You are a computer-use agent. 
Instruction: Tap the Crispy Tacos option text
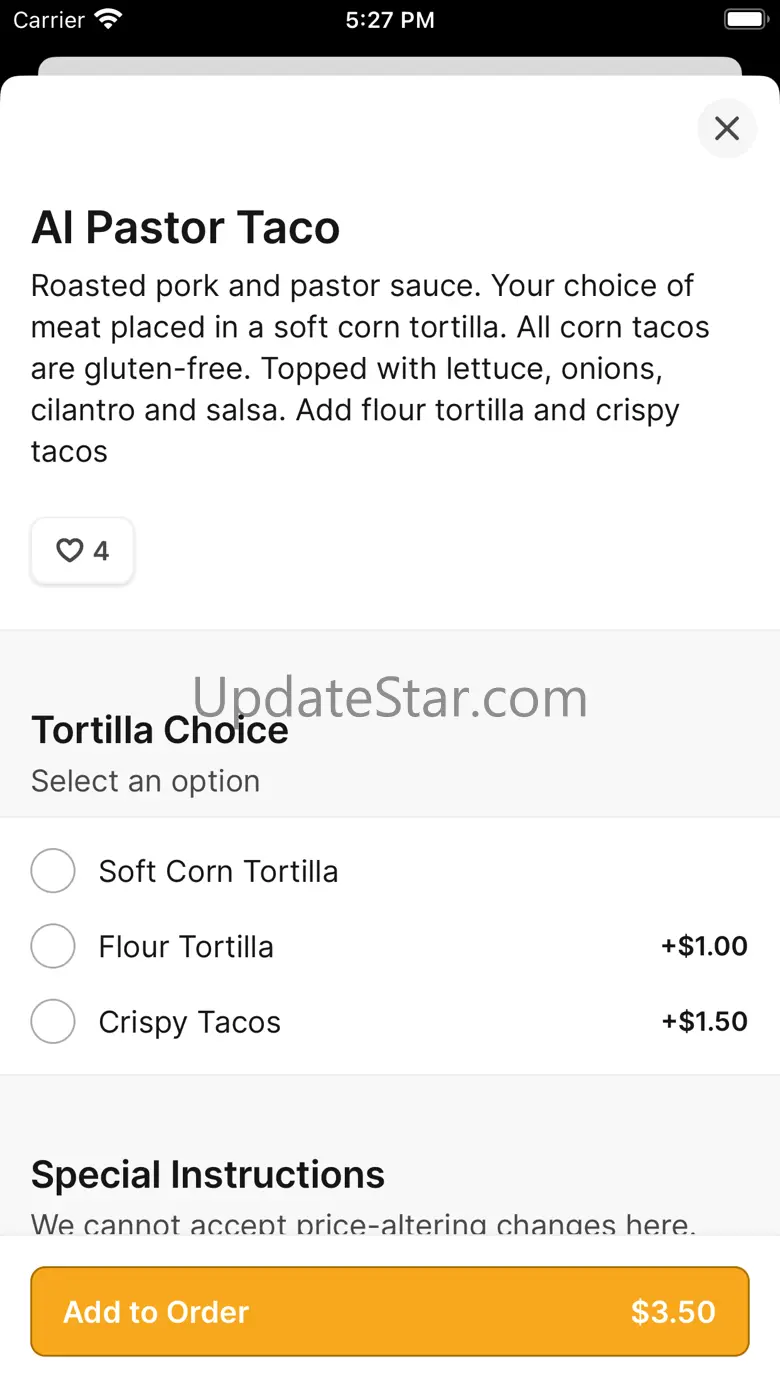pos(190,1022)
